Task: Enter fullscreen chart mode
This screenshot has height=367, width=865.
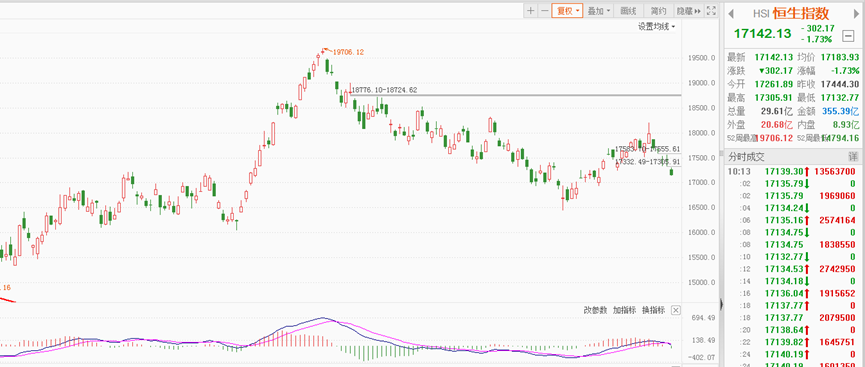Action: pyautogui.click(x=711, y=10)
